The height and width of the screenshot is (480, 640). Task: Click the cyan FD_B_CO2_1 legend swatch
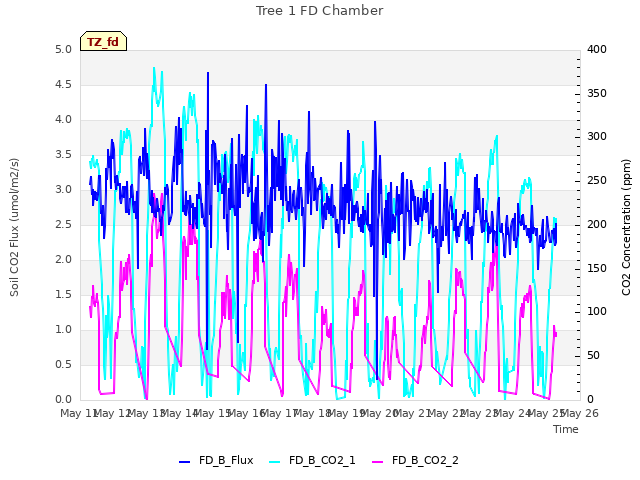[x=275, y=462]
